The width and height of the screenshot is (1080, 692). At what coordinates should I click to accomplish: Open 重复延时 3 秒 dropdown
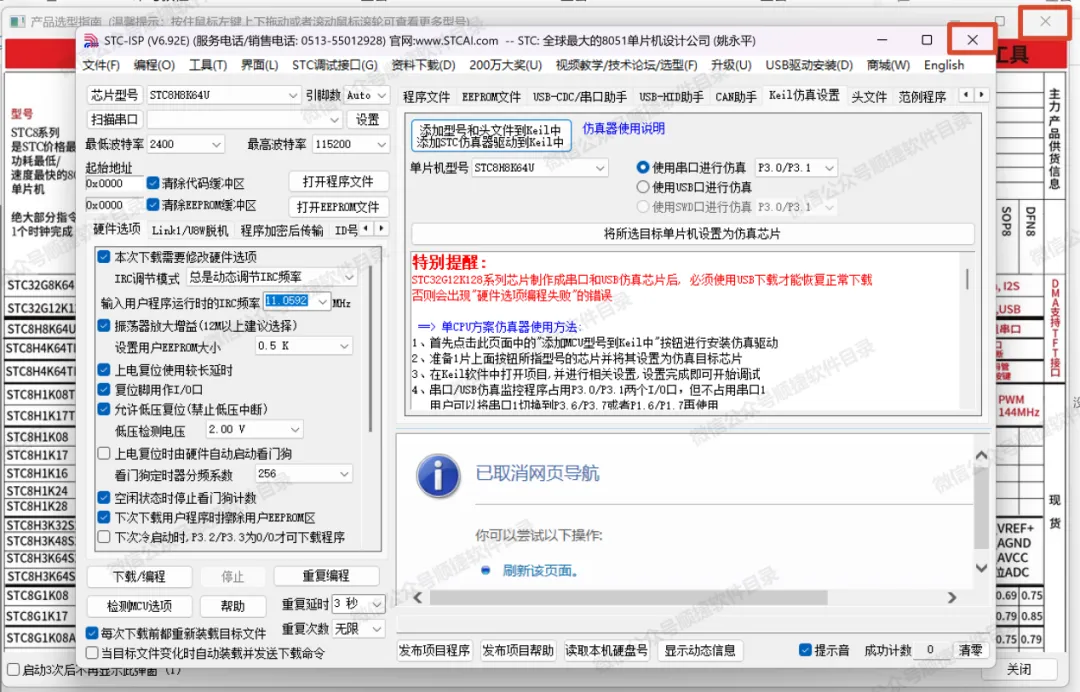[358, 604]
